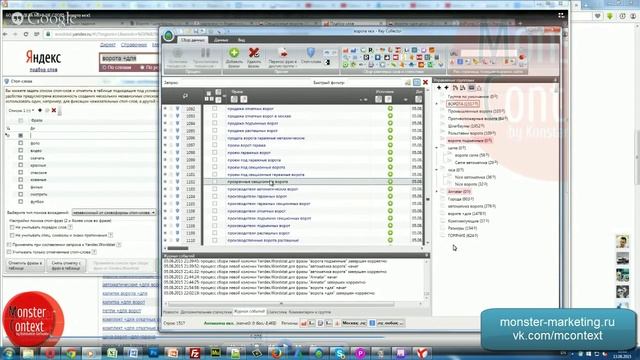
Task: Click the red X Delete phrases icon
Action: (254, 53)
